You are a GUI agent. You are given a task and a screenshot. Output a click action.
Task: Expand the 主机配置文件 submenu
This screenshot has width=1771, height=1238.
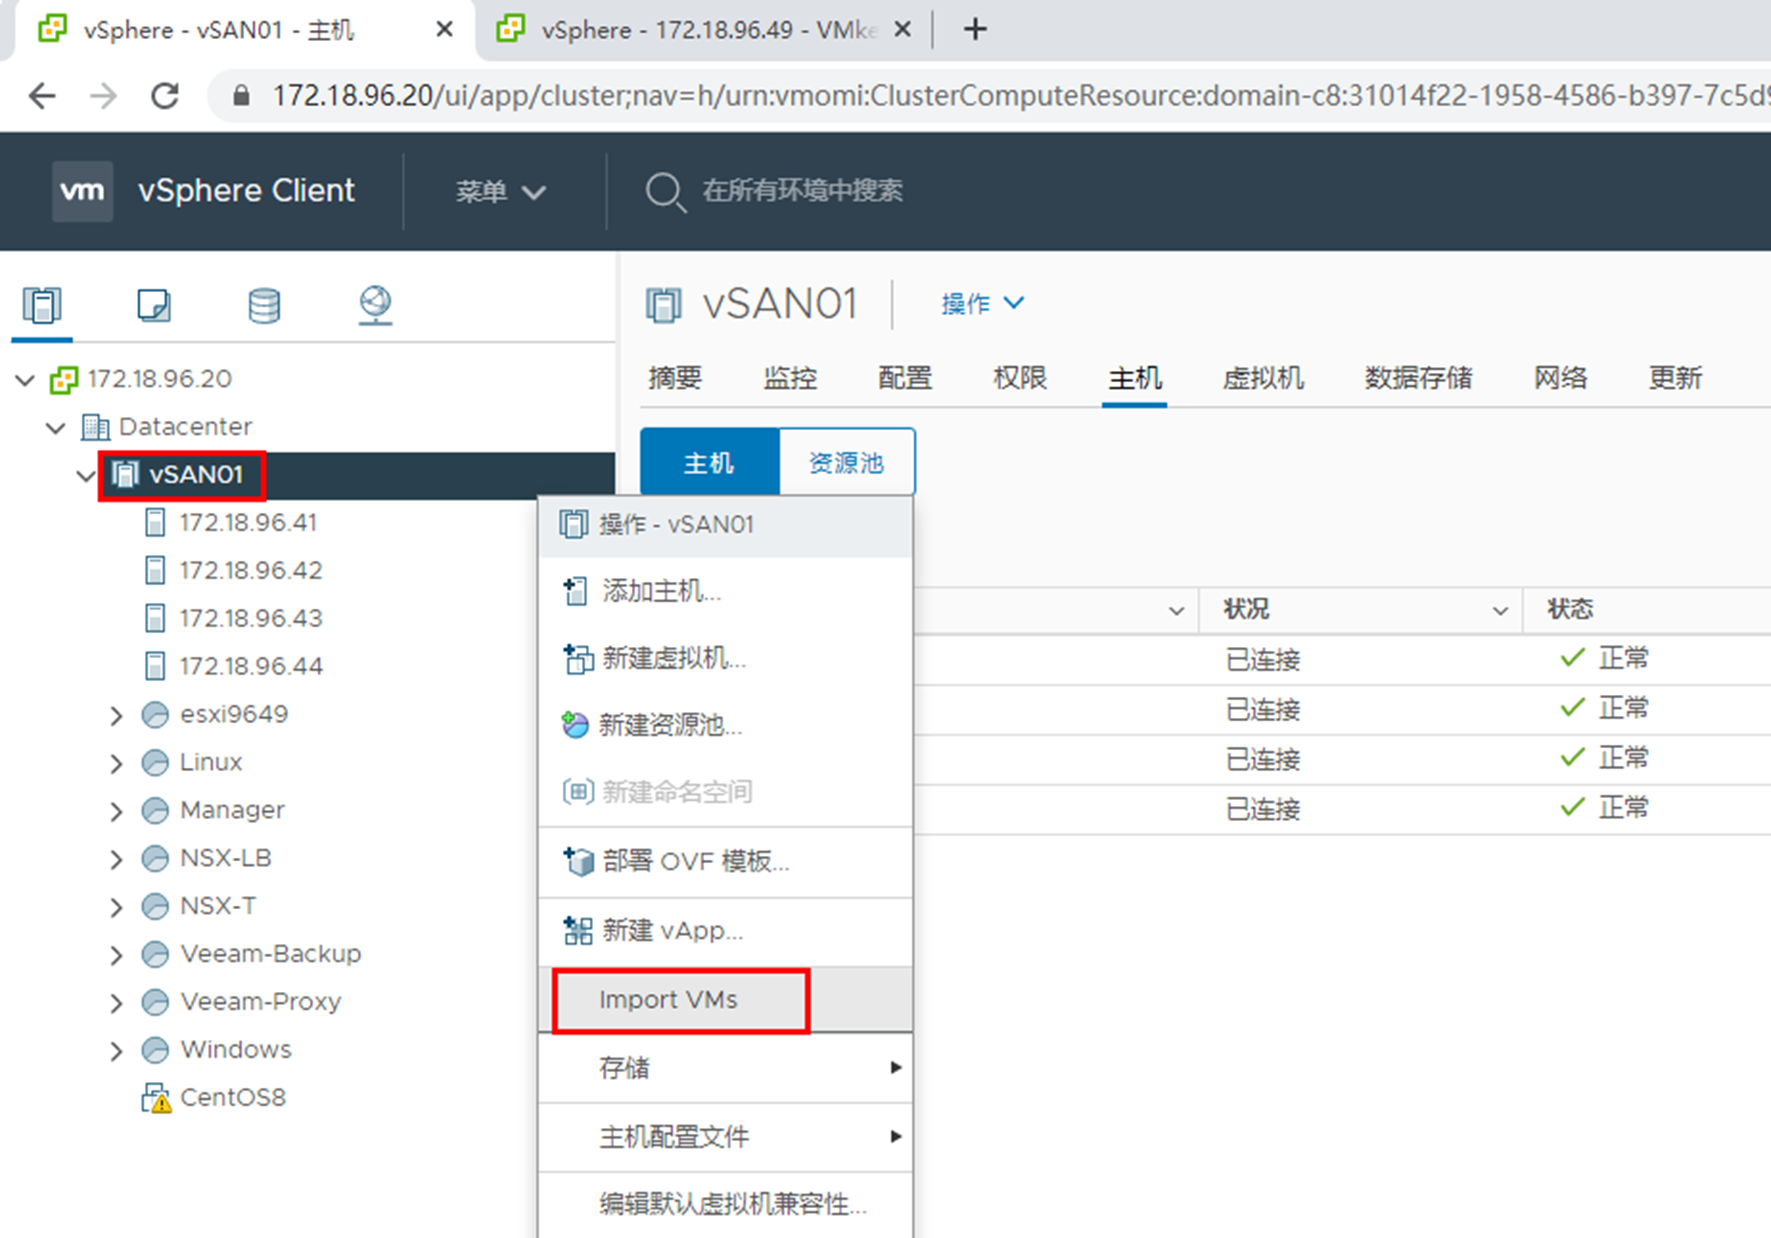(x=725, y=1137)
